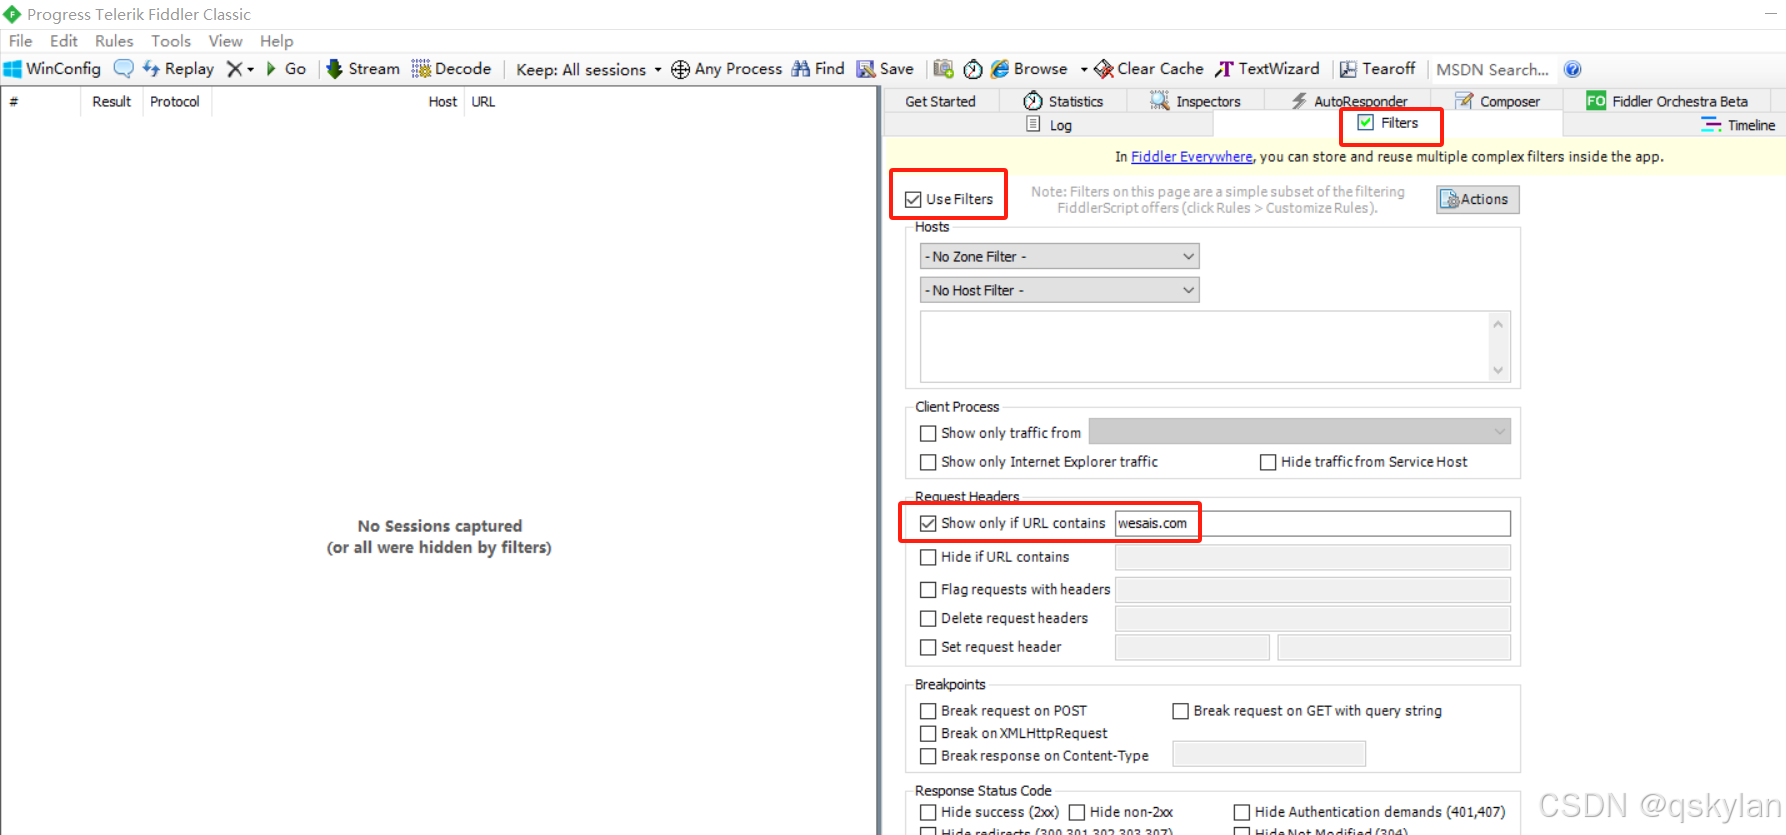Open TextWizard tool

pos(1267,69)
